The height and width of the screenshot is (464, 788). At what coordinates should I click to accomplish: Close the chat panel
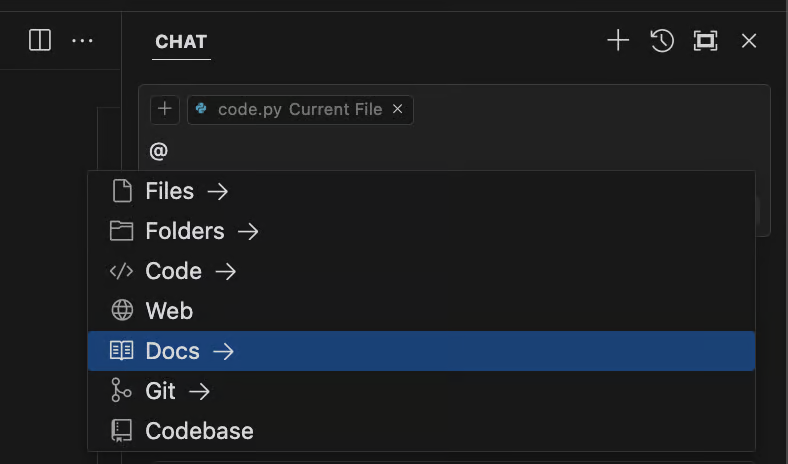click(x=749, y=41)
